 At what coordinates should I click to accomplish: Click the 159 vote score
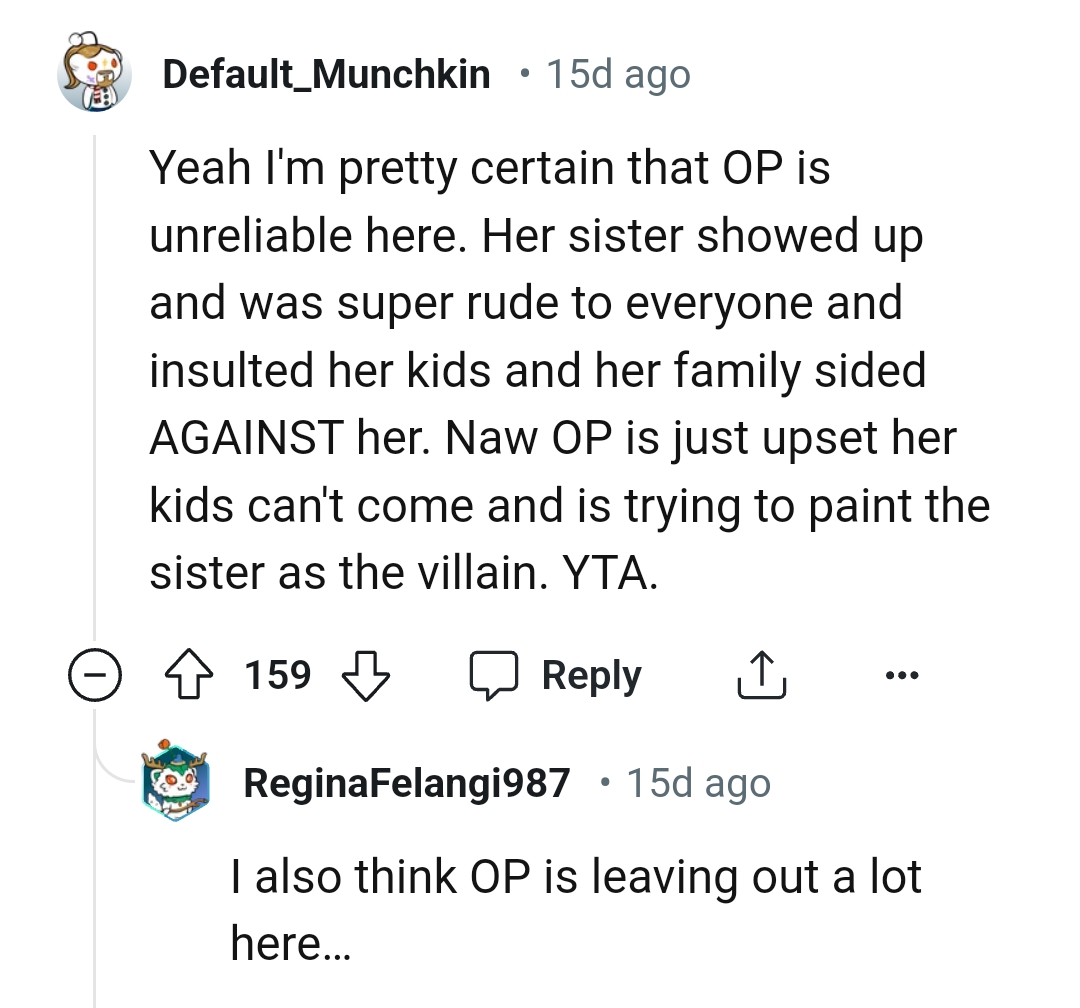point(278,676)
